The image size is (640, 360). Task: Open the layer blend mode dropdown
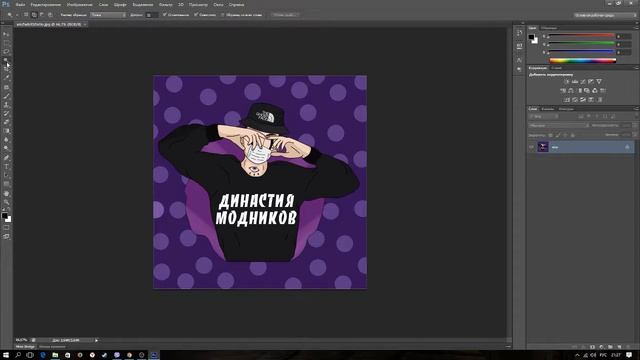tap(558, 126)
